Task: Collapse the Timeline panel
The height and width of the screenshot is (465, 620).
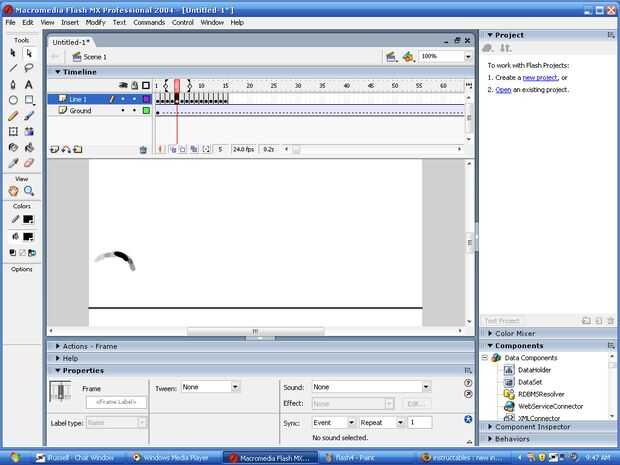Action: tap(58, 72)
